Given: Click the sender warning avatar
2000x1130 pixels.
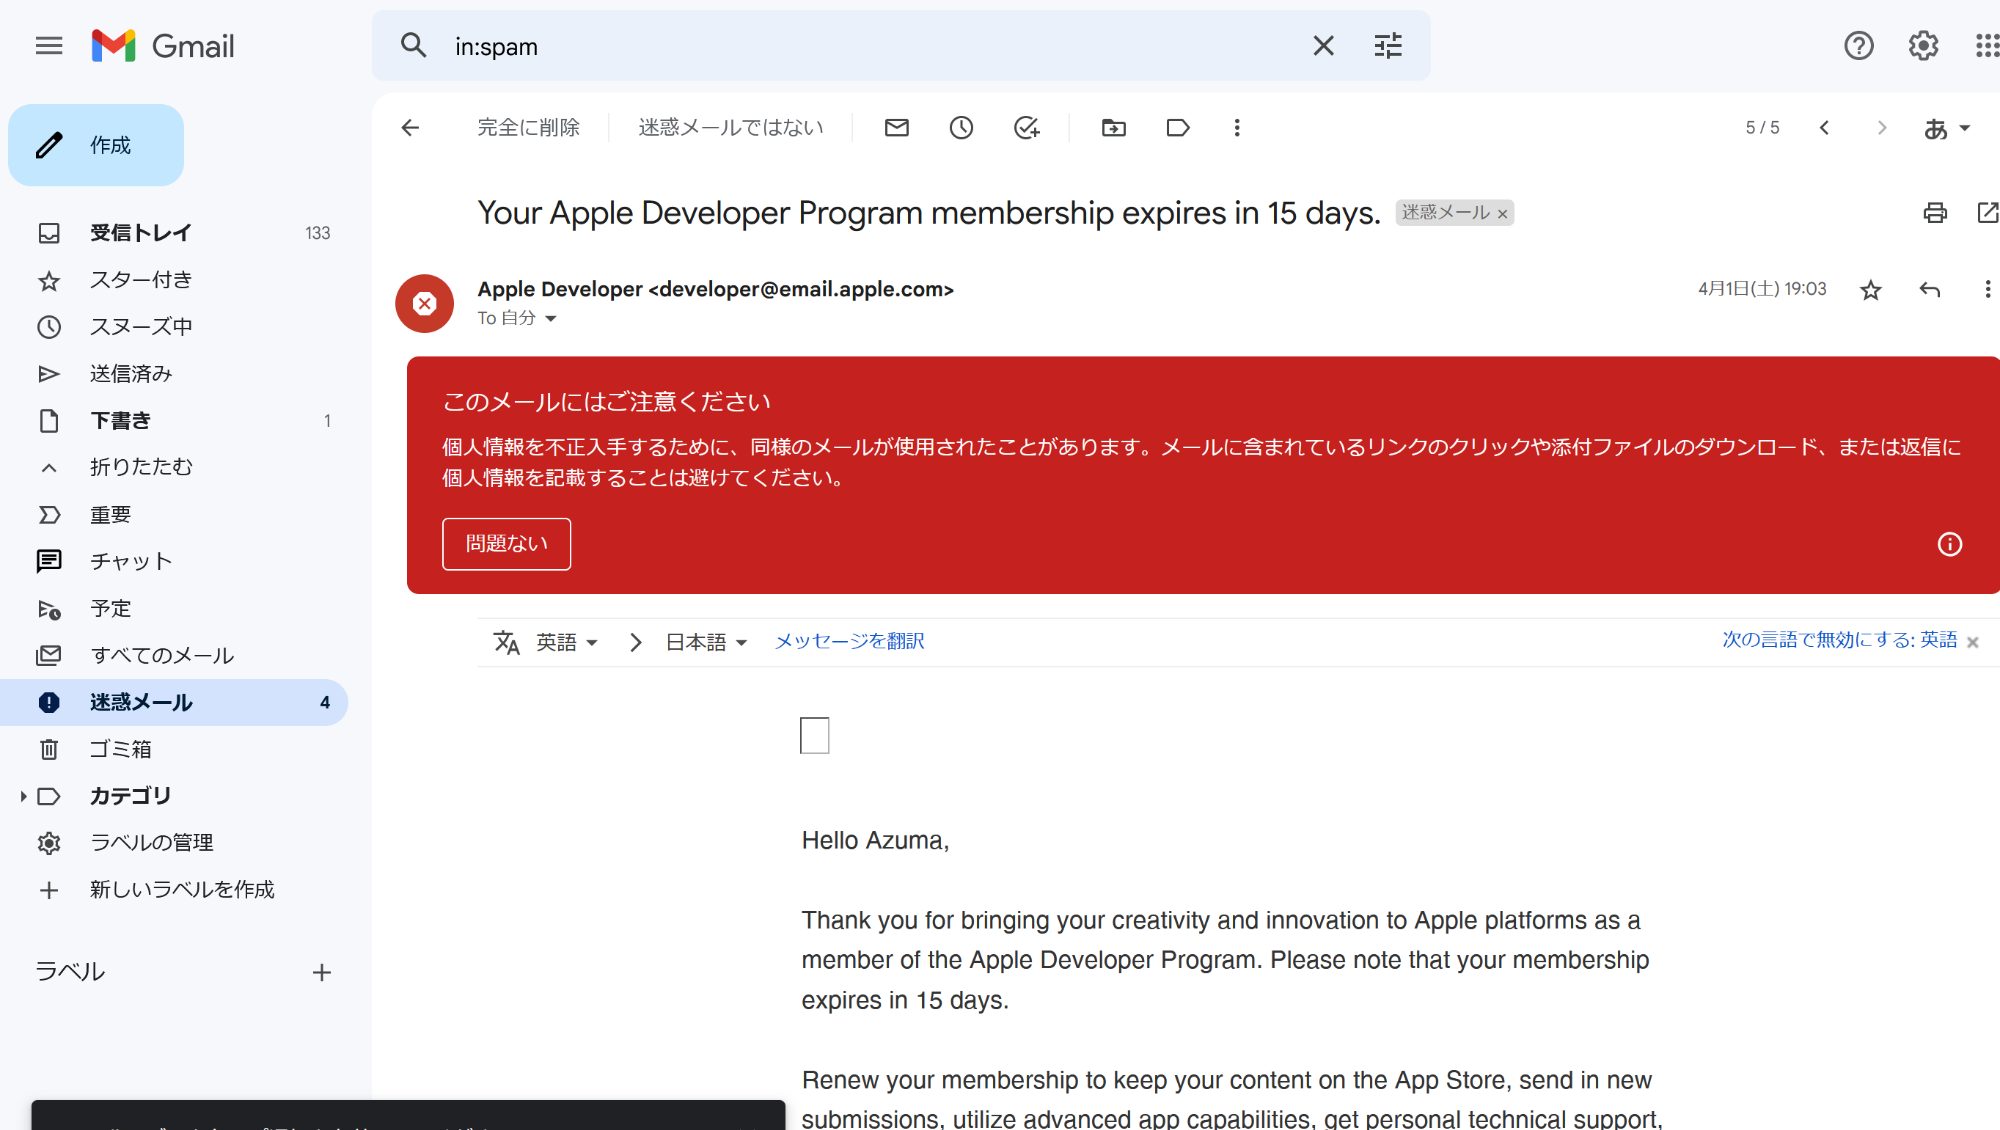Looking at the screenshot, I should point(425,304).
